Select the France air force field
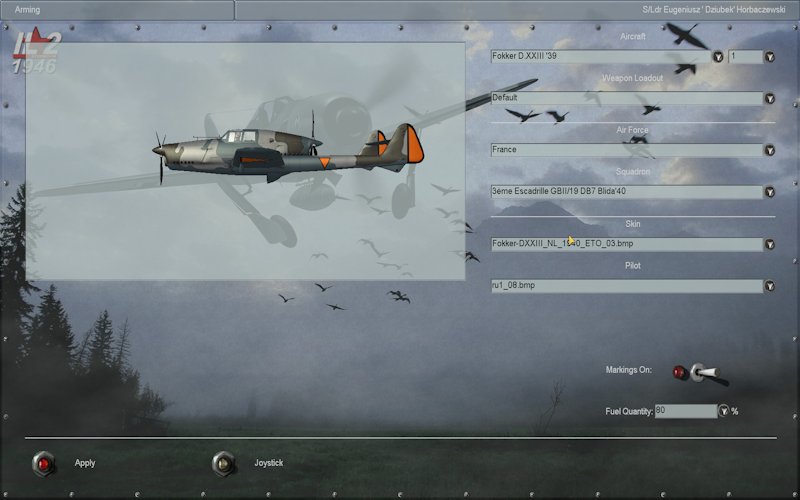This screenshot has width=800, height=500. point(627,150)
